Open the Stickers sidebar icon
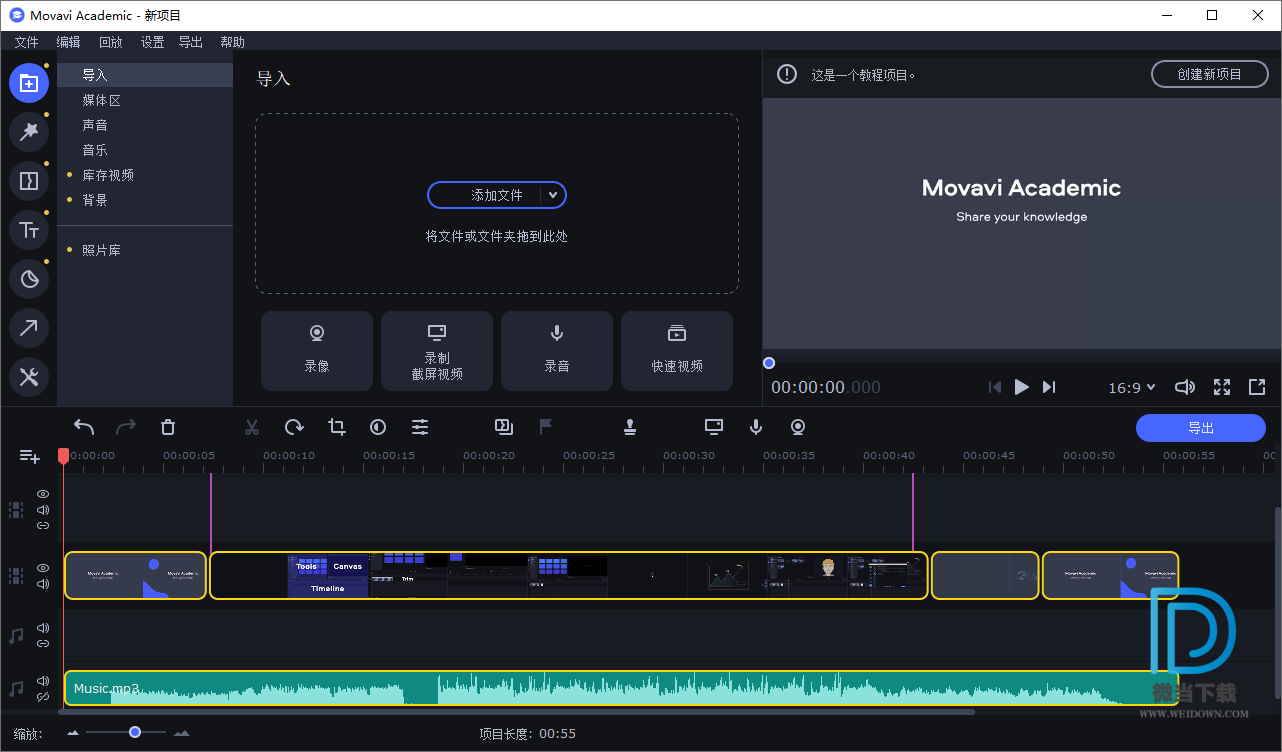 click(x=29, y=279)
